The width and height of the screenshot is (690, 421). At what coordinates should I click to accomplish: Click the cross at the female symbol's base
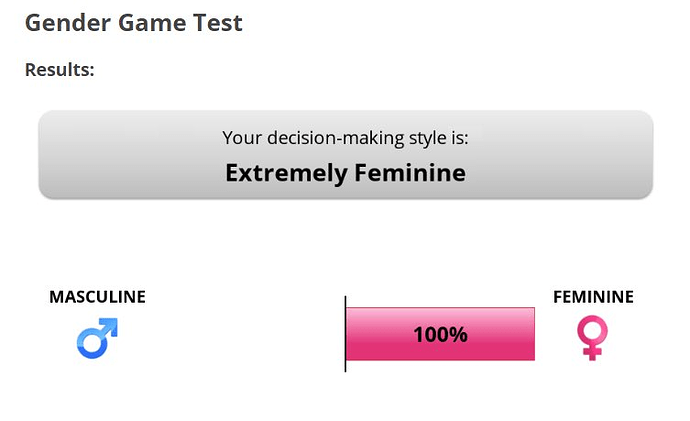tap(592, 352)
